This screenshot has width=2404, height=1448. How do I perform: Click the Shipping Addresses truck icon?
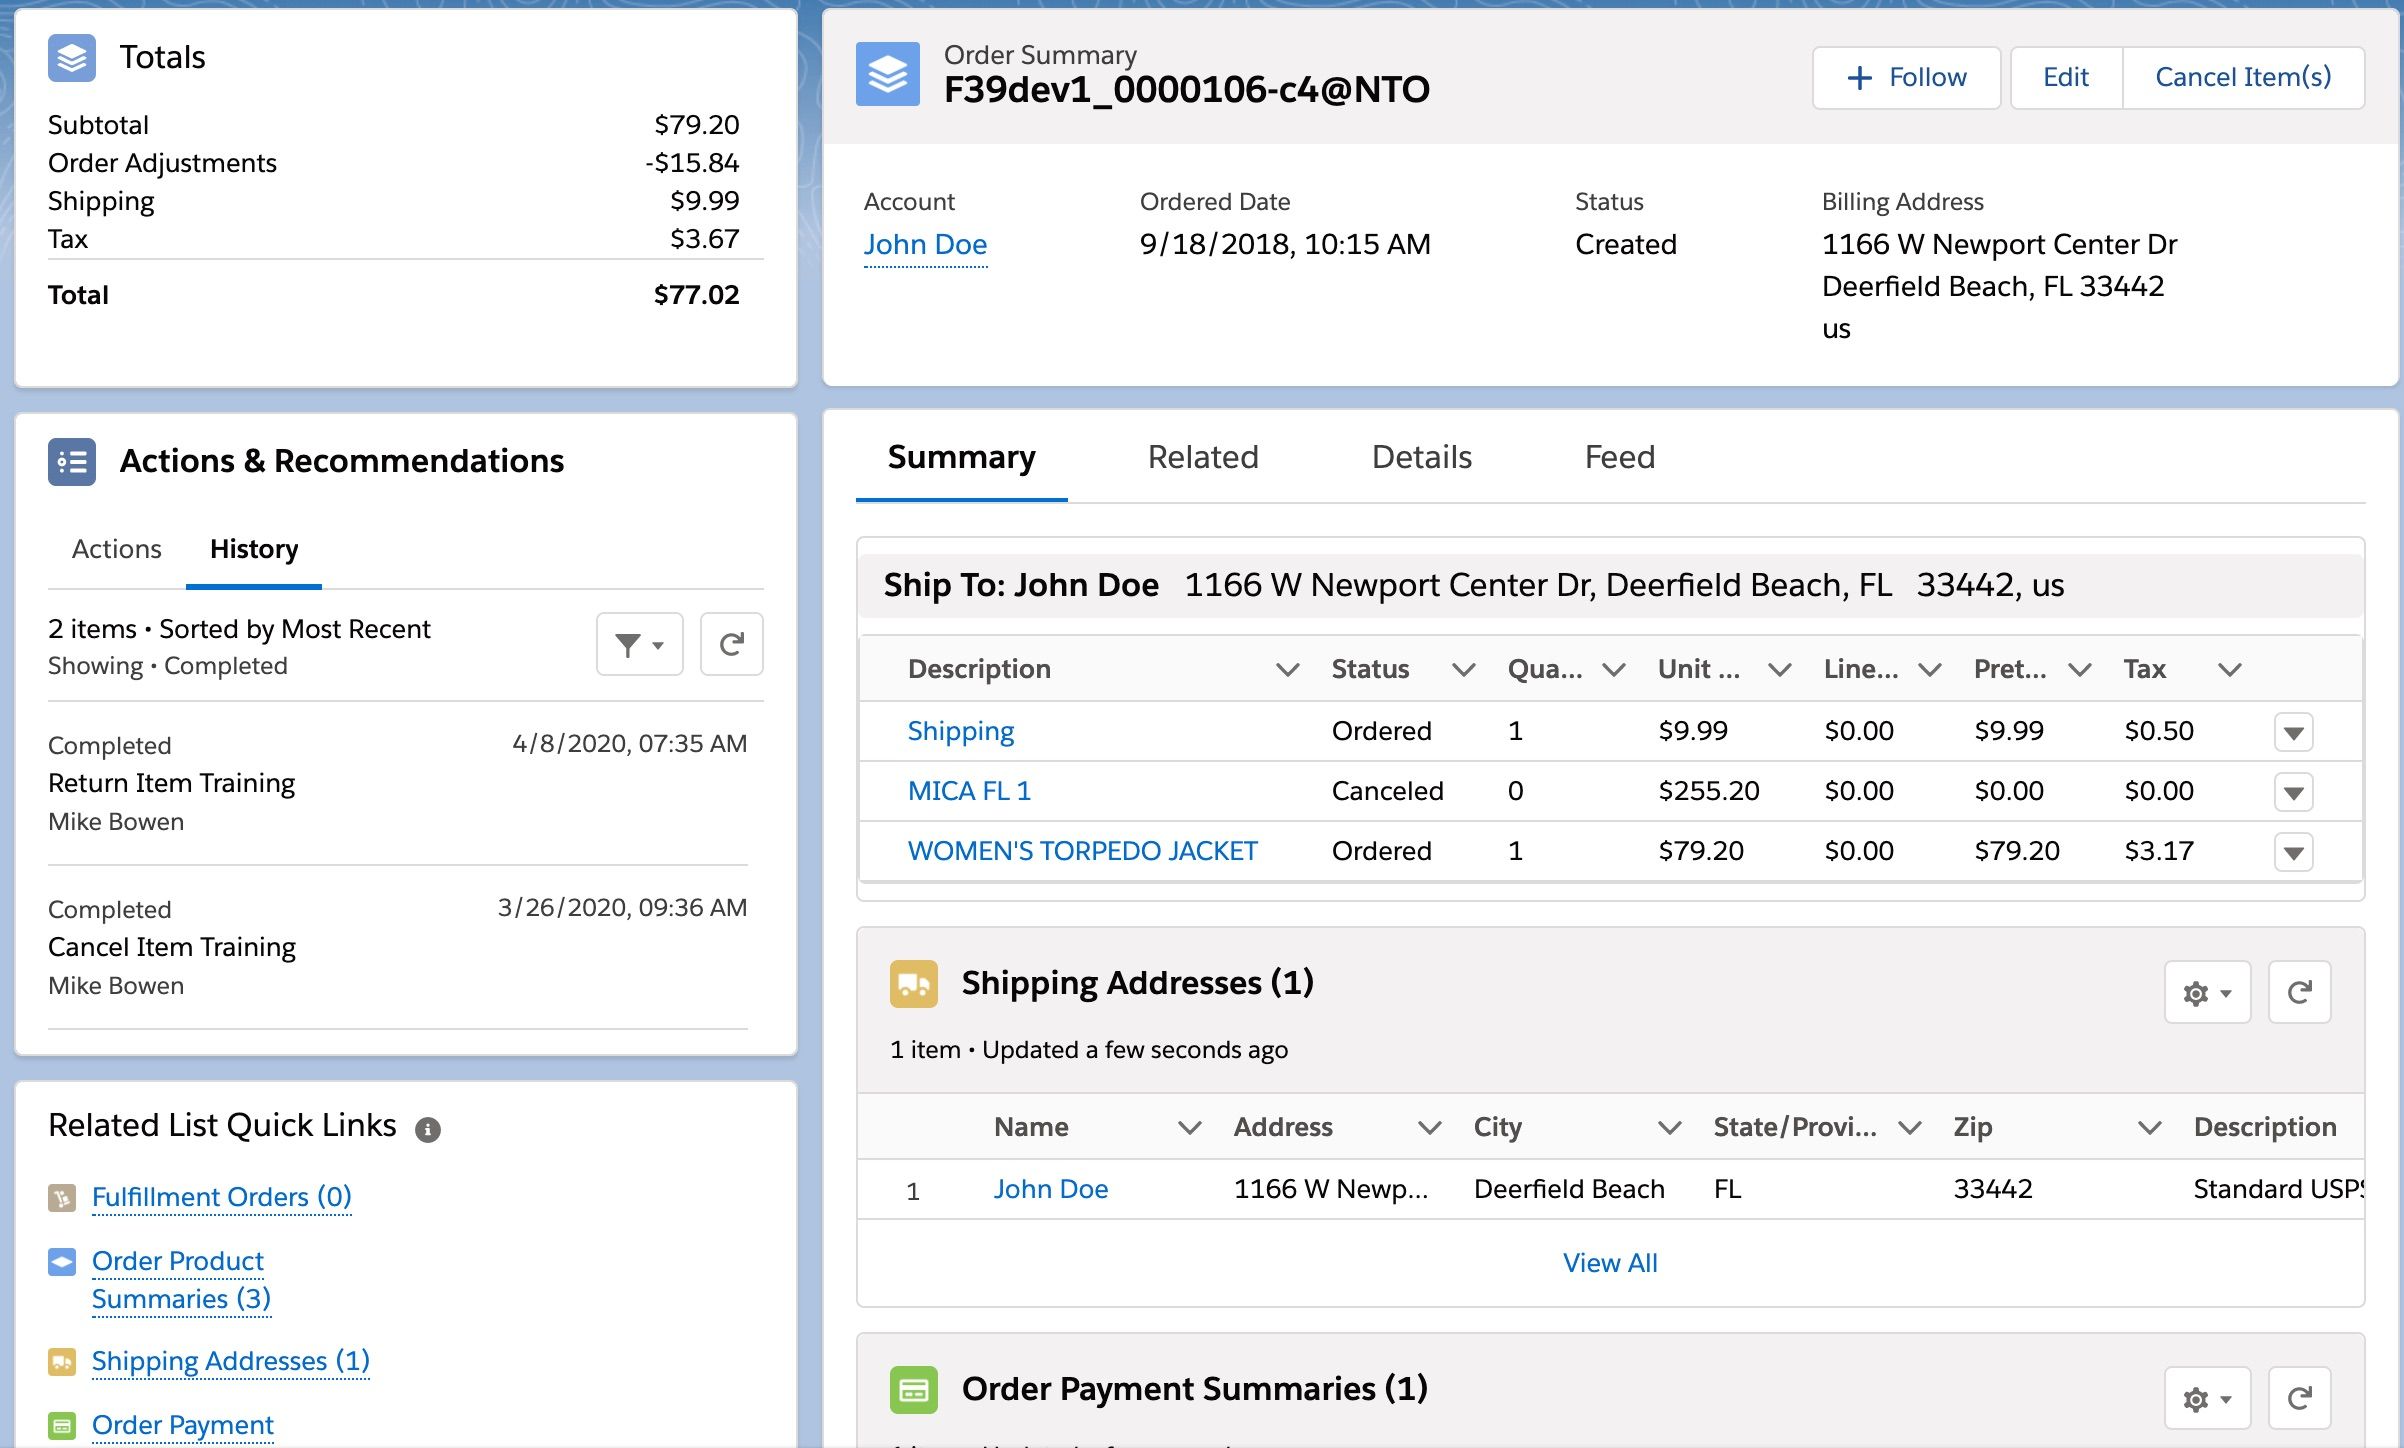pyautogui.click(x=913, y=984)
